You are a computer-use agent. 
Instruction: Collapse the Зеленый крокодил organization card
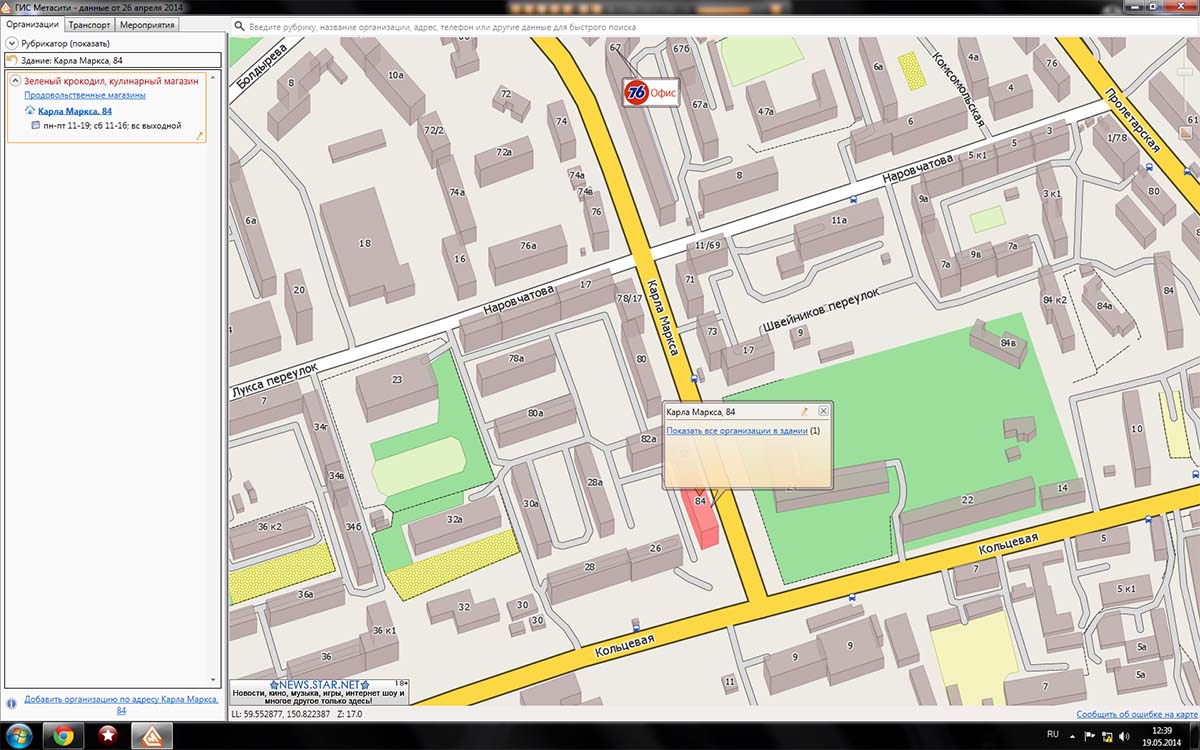pos(15,81)
